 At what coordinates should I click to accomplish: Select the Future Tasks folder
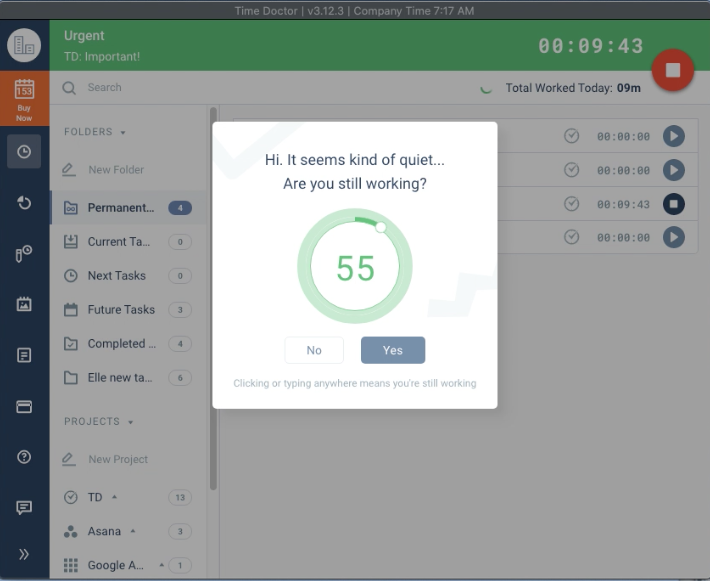pos(128,310)
